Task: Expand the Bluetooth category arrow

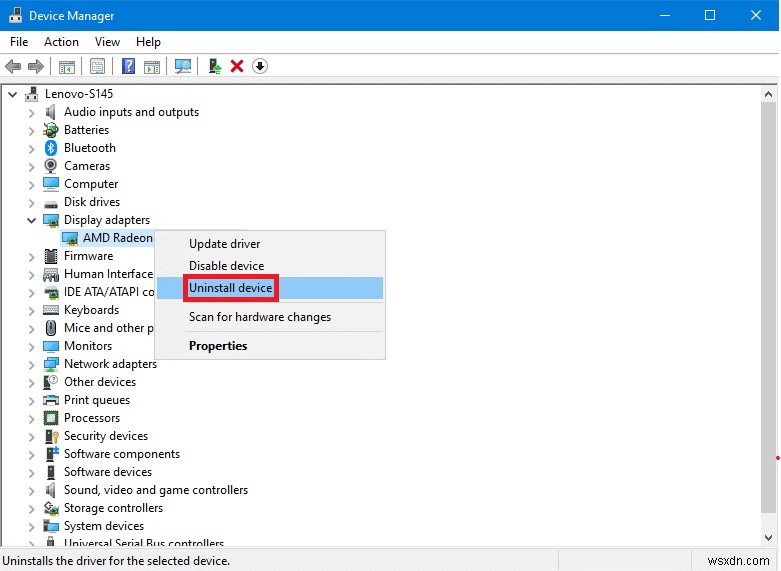Action: tap(31, 149)
